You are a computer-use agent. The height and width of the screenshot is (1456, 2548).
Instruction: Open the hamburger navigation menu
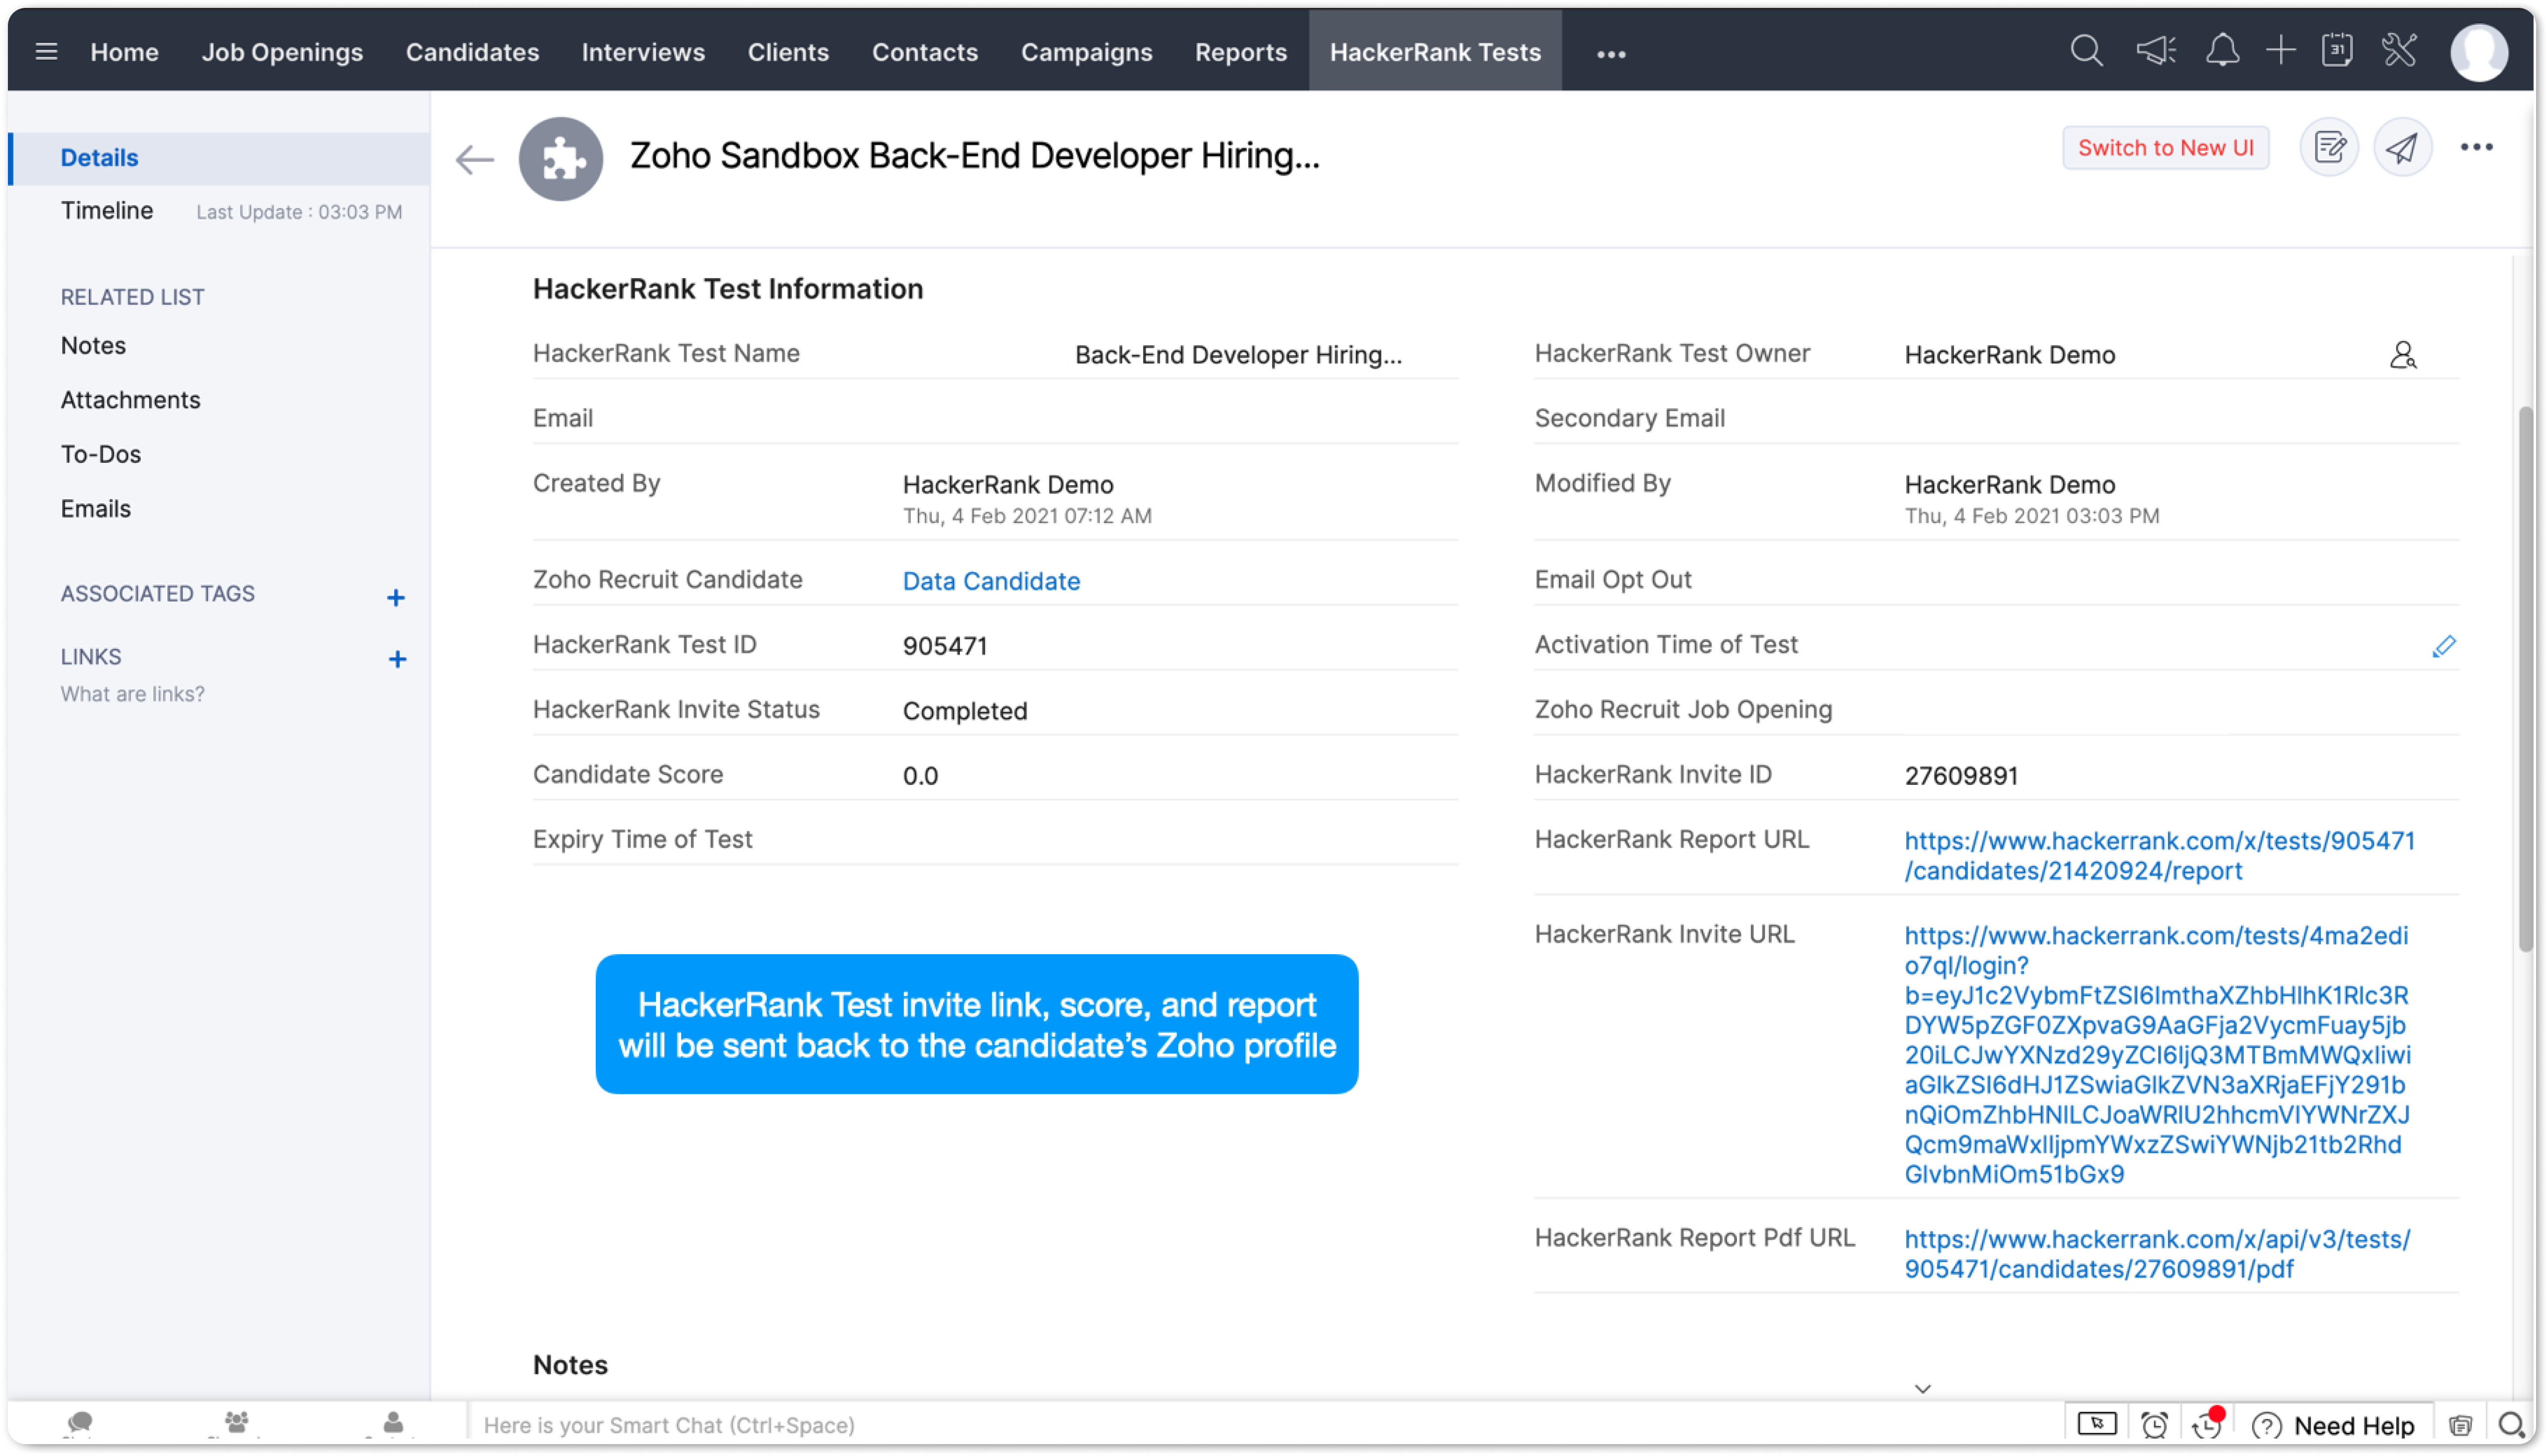point(46,51)
